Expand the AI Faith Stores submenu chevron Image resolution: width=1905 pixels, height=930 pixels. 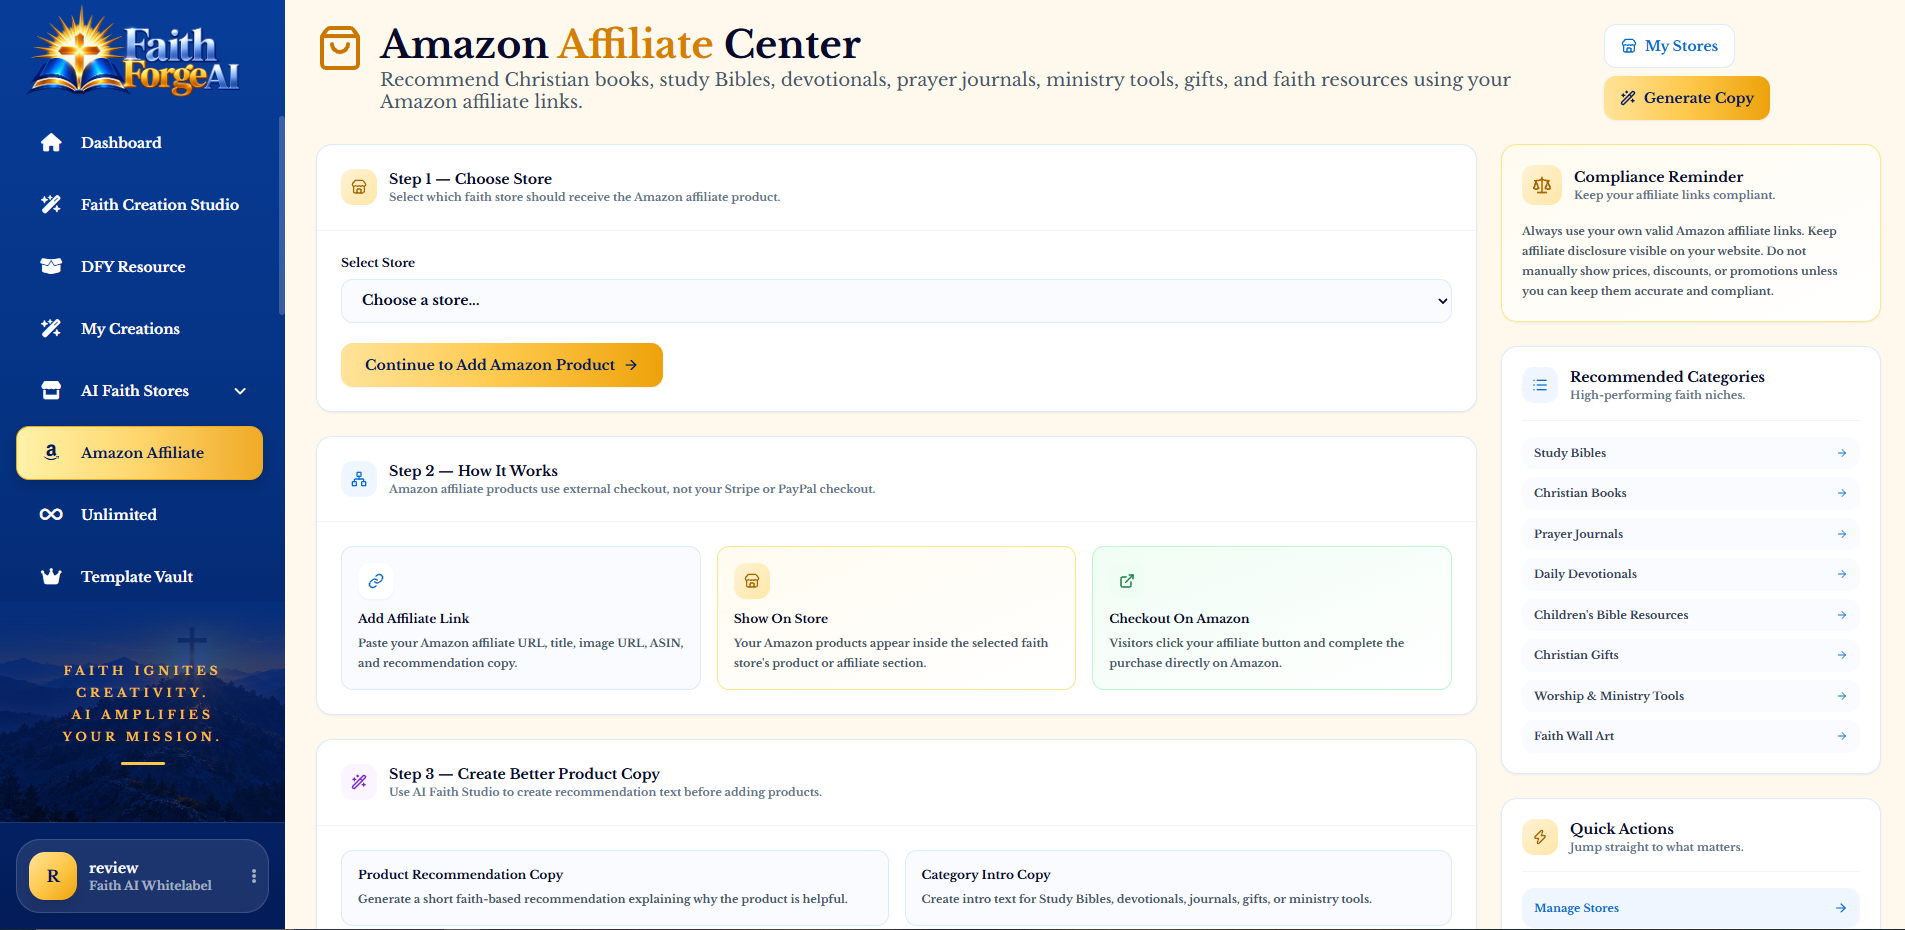(x=240, y=391)
